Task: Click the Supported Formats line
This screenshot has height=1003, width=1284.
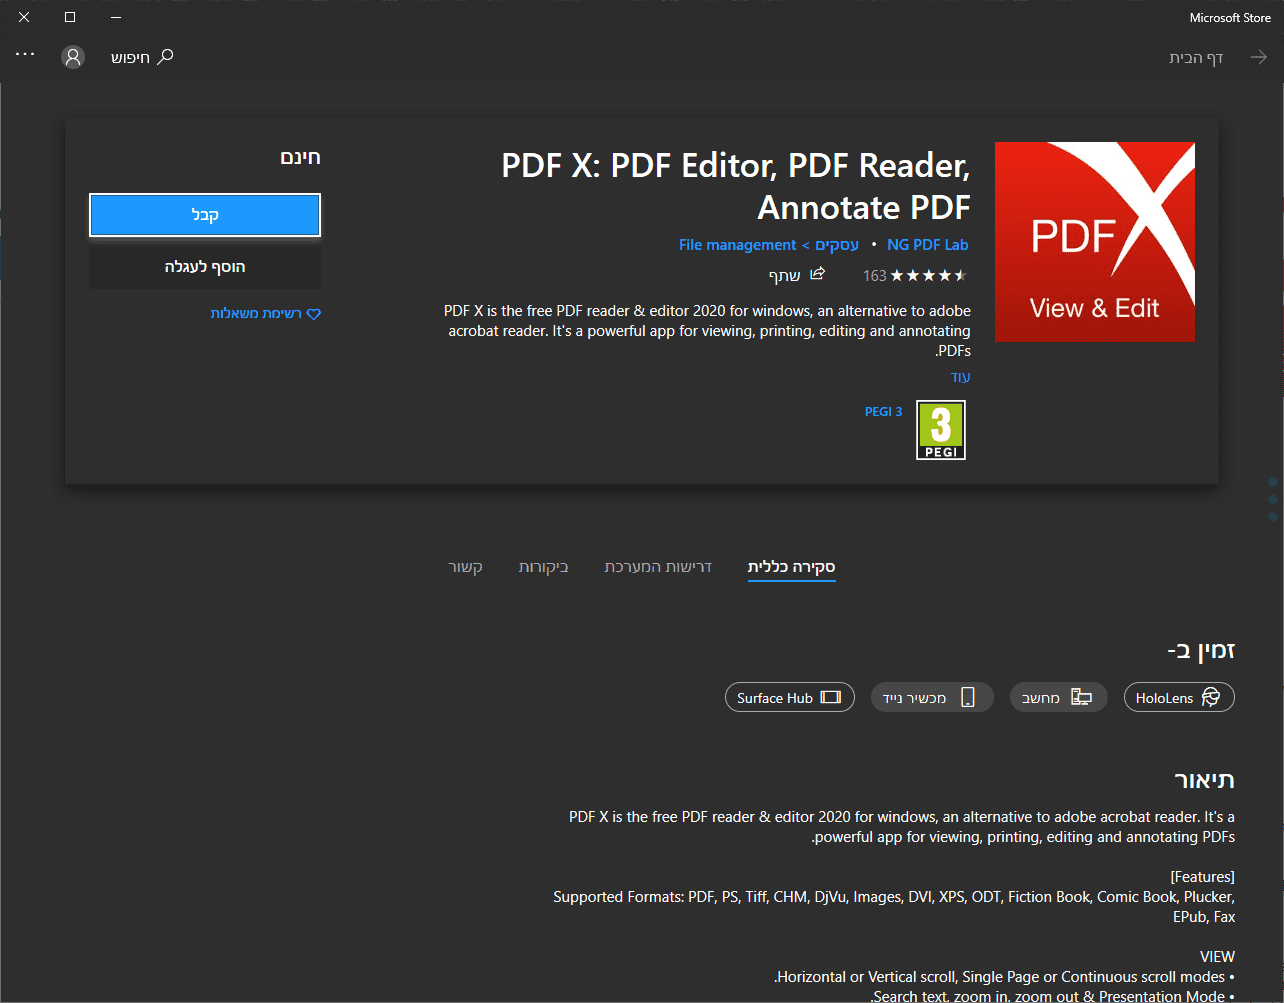Action: [x=894, y=907]
